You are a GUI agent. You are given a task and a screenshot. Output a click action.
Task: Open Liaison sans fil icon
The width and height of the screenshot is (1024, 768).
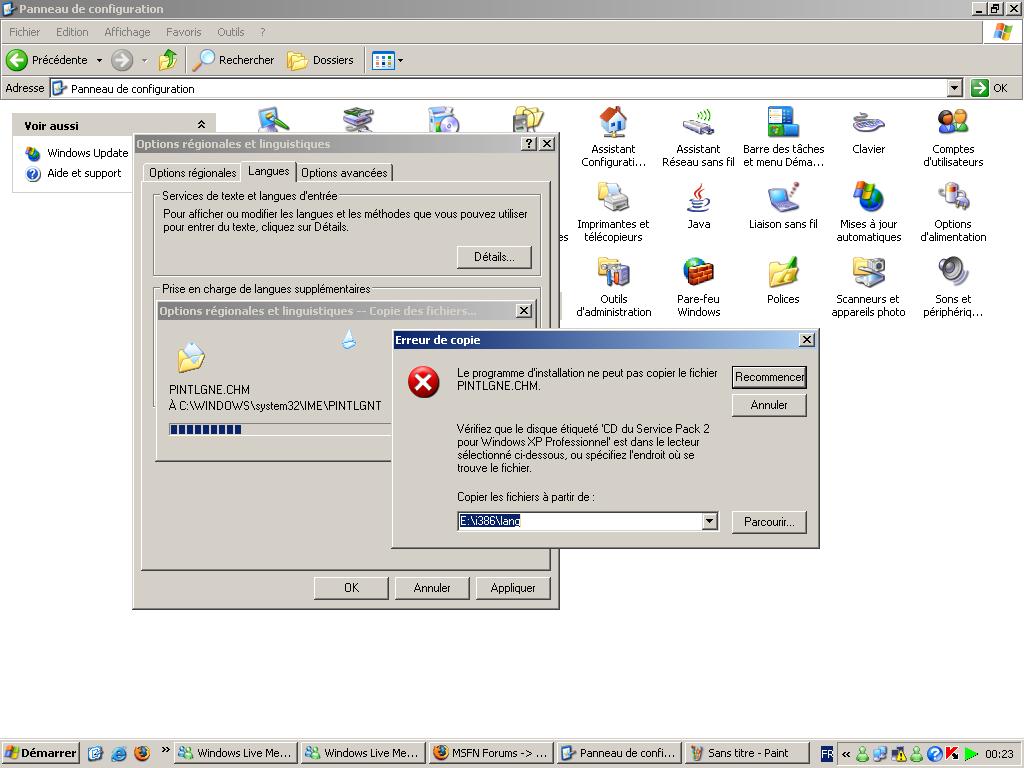tap(783, 197)
